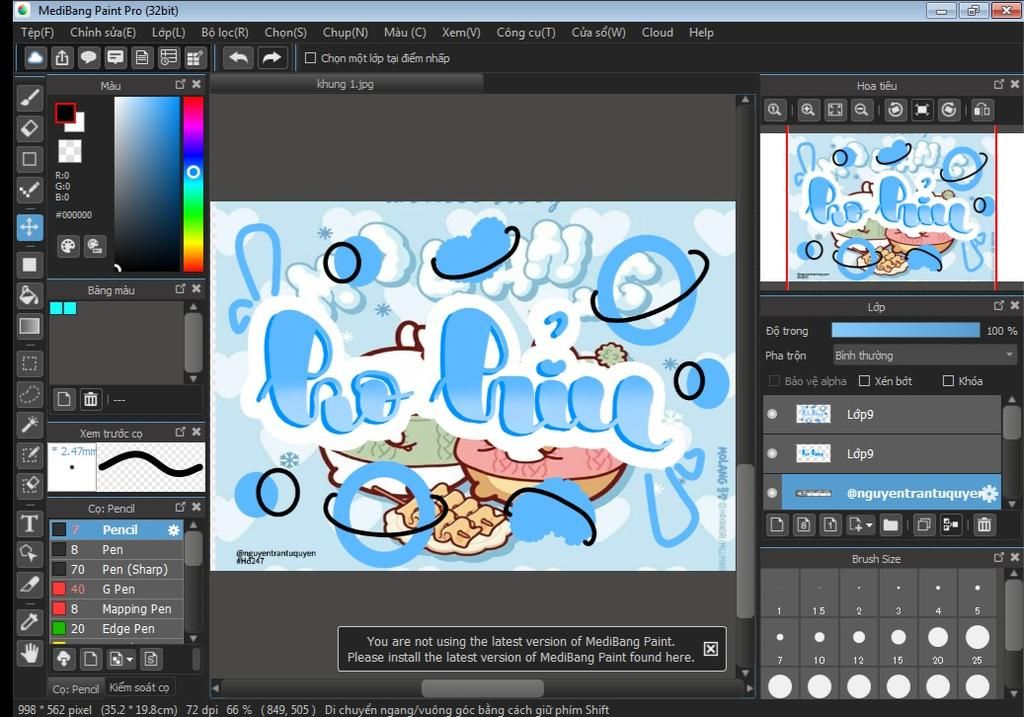Viewport: 1024px width, 717px height.
Task: Switch to the Kiểm soát cọ tab
Action: tap(139, 688)
